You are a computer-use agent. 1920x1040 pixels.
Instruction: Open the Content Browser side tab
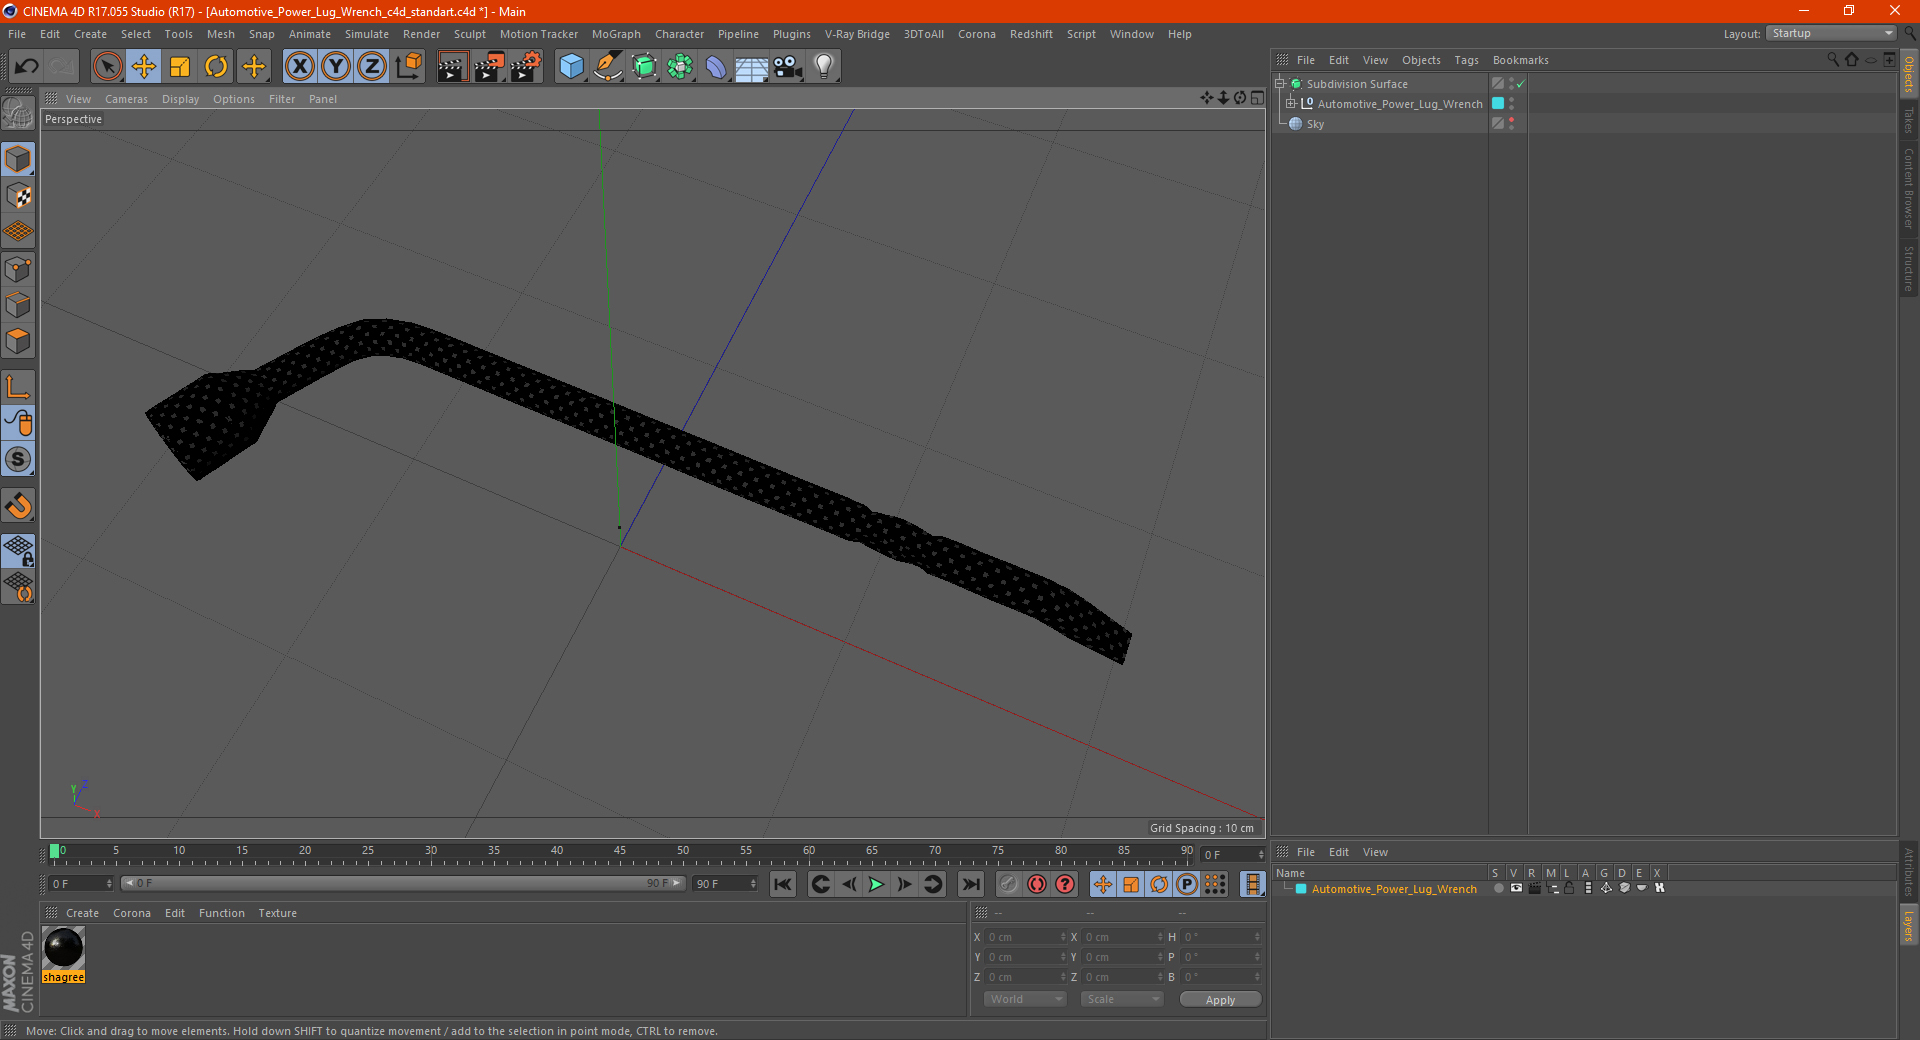[x=1909, y=188]
